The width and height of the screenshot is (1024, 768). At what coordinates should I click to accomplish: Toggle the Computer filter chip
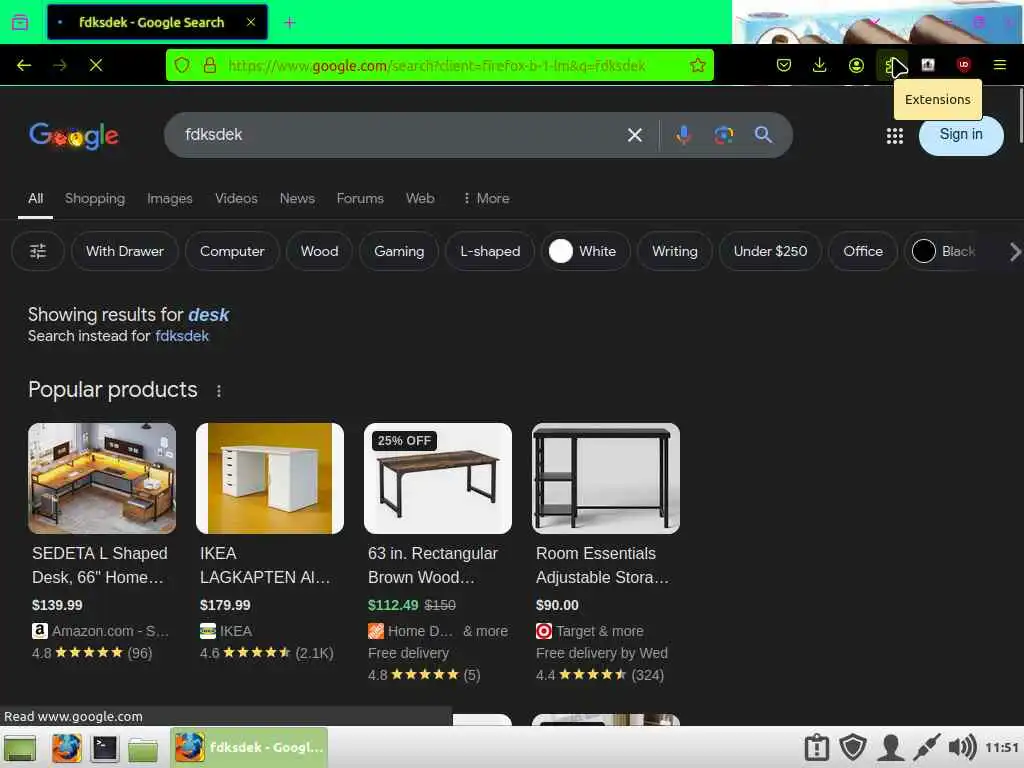click(232, 251)
